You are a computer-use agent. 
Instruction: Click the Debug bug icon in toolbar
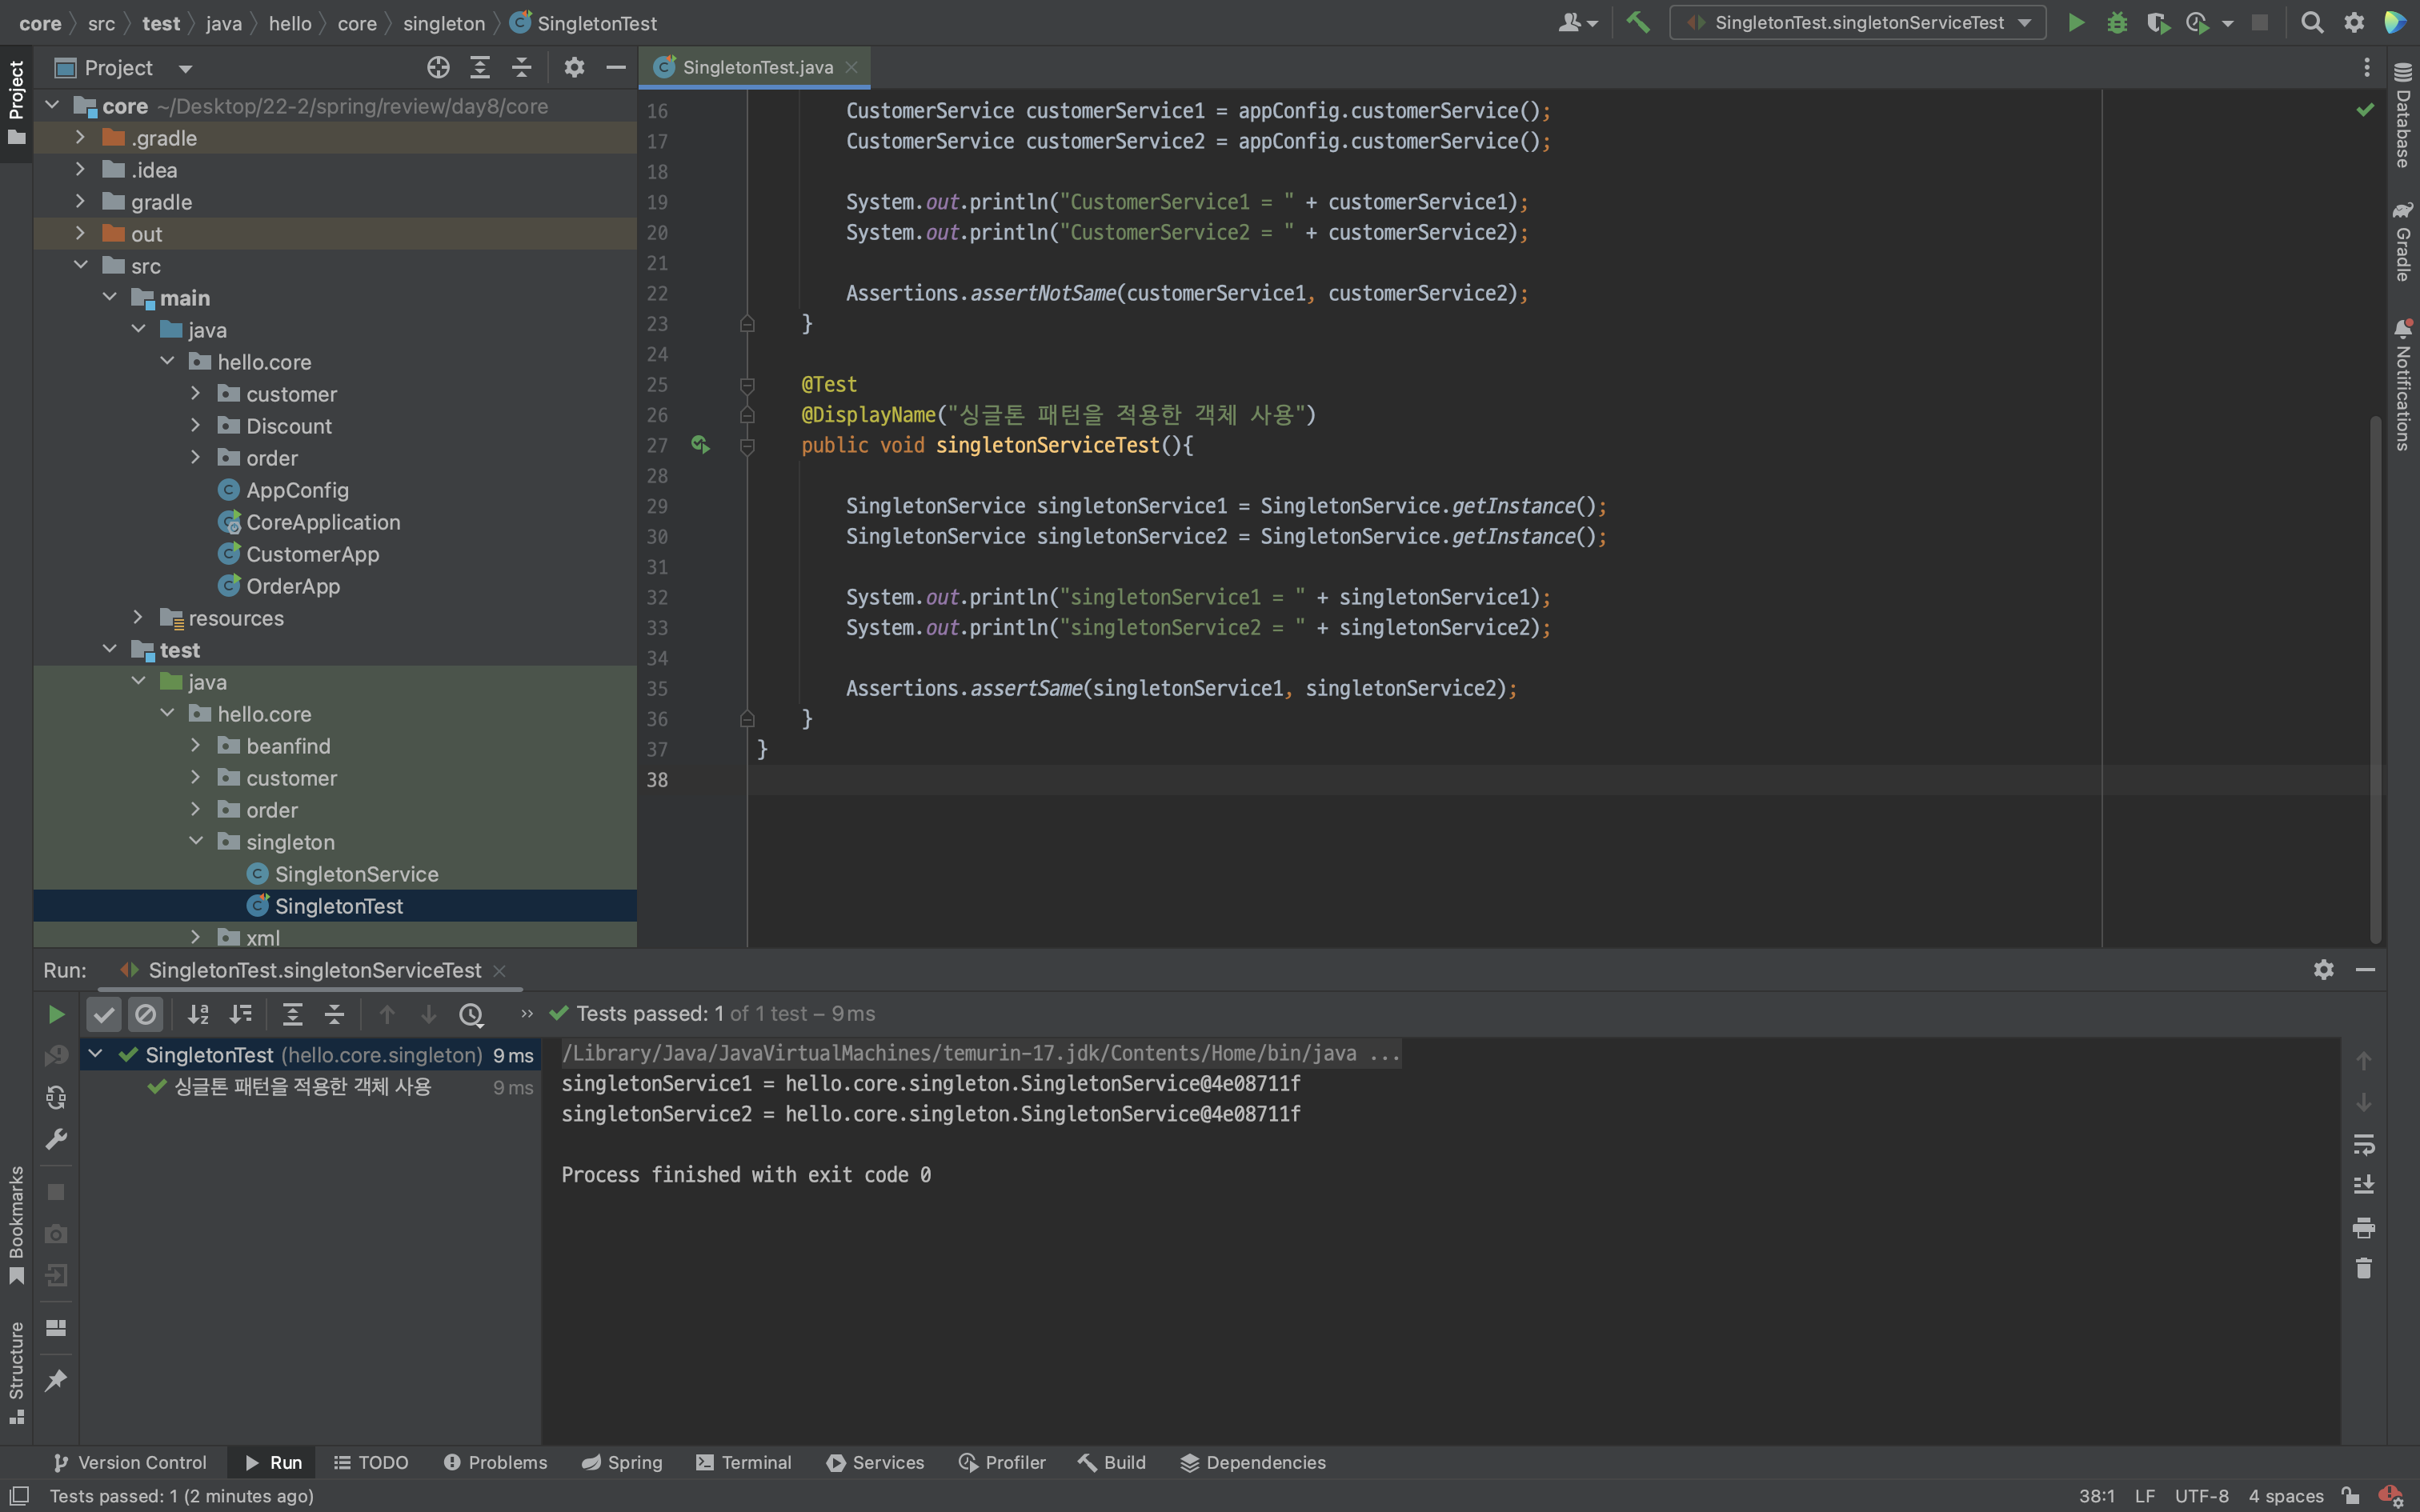(x=2116, y=22)
